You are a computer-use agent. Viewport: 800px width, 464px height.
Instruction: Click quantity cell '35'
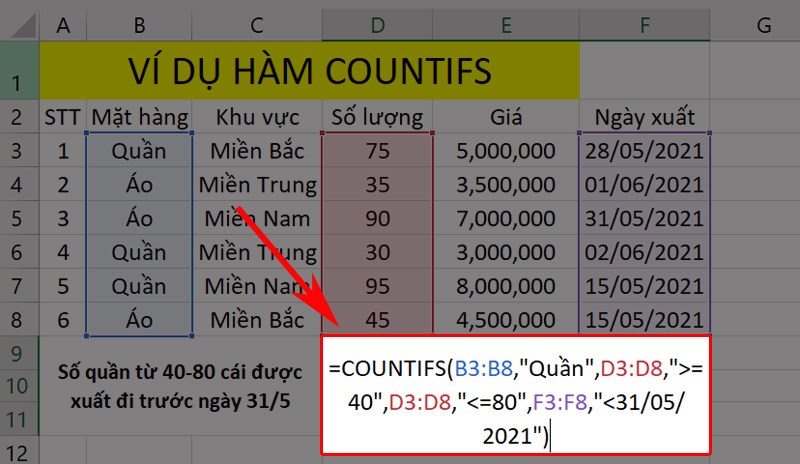pos(378,184)
